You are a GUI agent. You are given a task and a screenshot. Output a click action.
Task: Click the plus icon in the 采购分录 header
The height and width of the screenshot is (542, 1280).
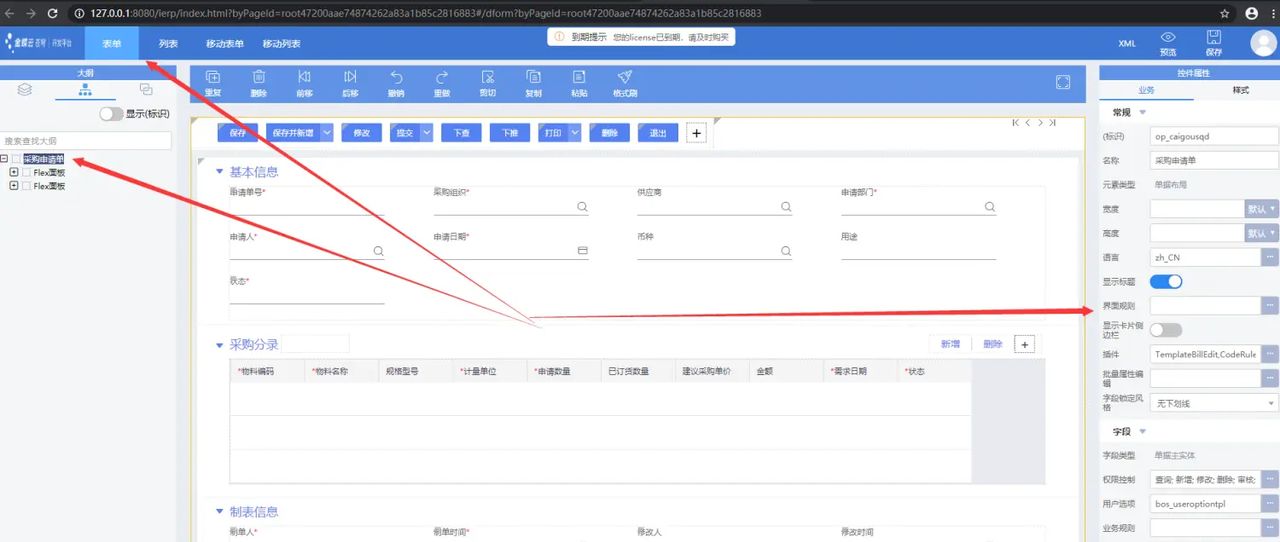click(x=1024, y=344)
